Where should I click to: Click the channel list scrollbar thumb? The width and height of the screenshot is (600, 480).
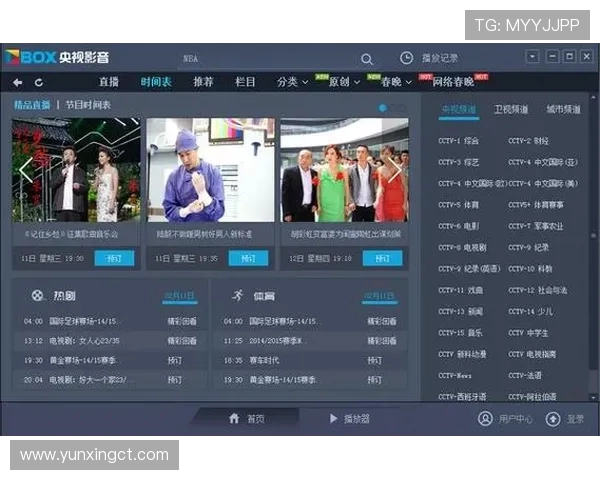[593, 235]
